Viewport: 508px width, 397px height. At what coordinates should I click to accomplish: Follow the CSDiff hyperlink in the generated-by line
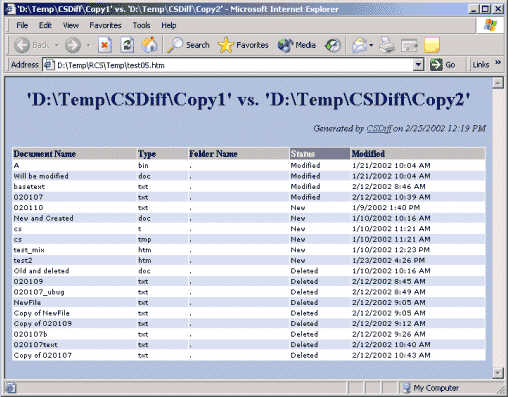pyautogui.click(x=379, y=128)
